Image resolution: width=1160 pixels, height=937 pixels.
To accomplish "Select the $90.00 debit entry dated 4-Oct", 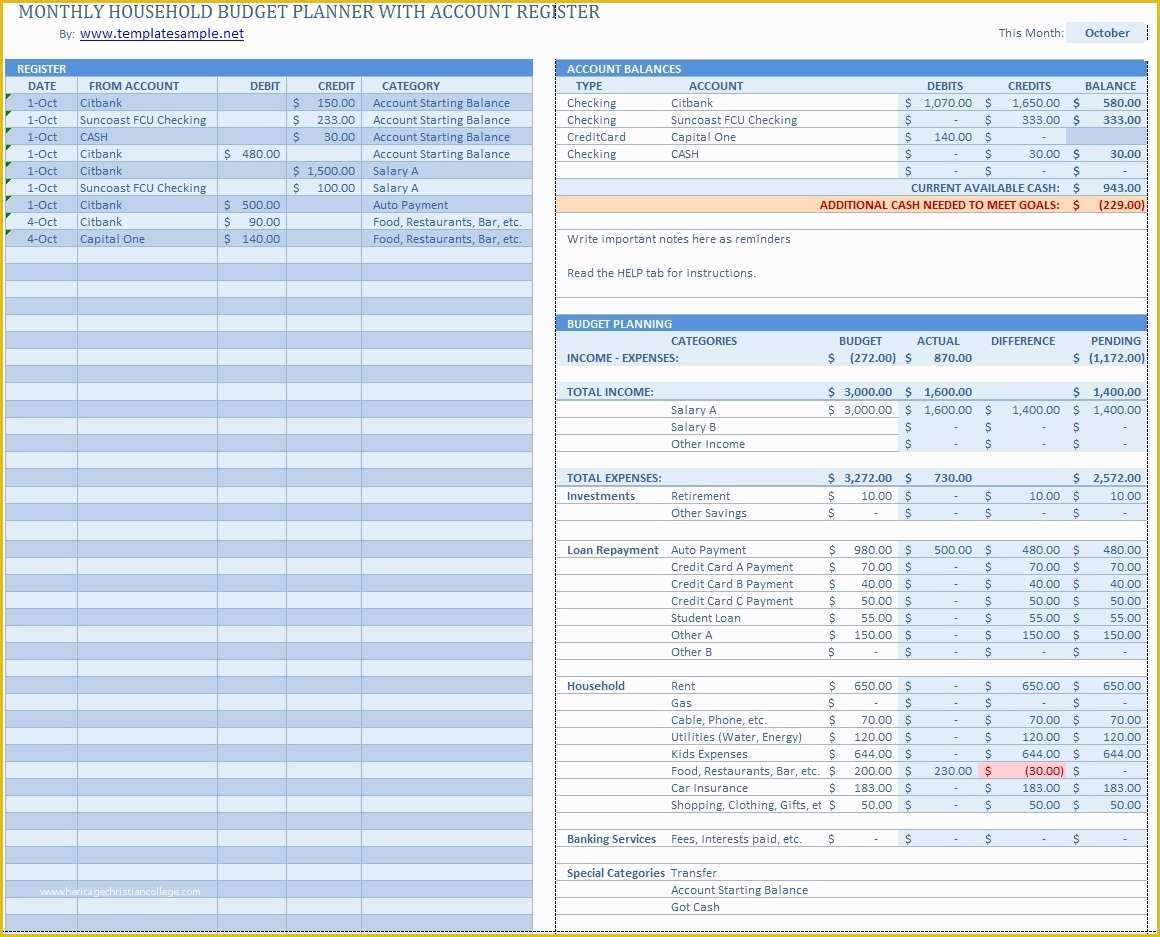I will tap(252, 222).
